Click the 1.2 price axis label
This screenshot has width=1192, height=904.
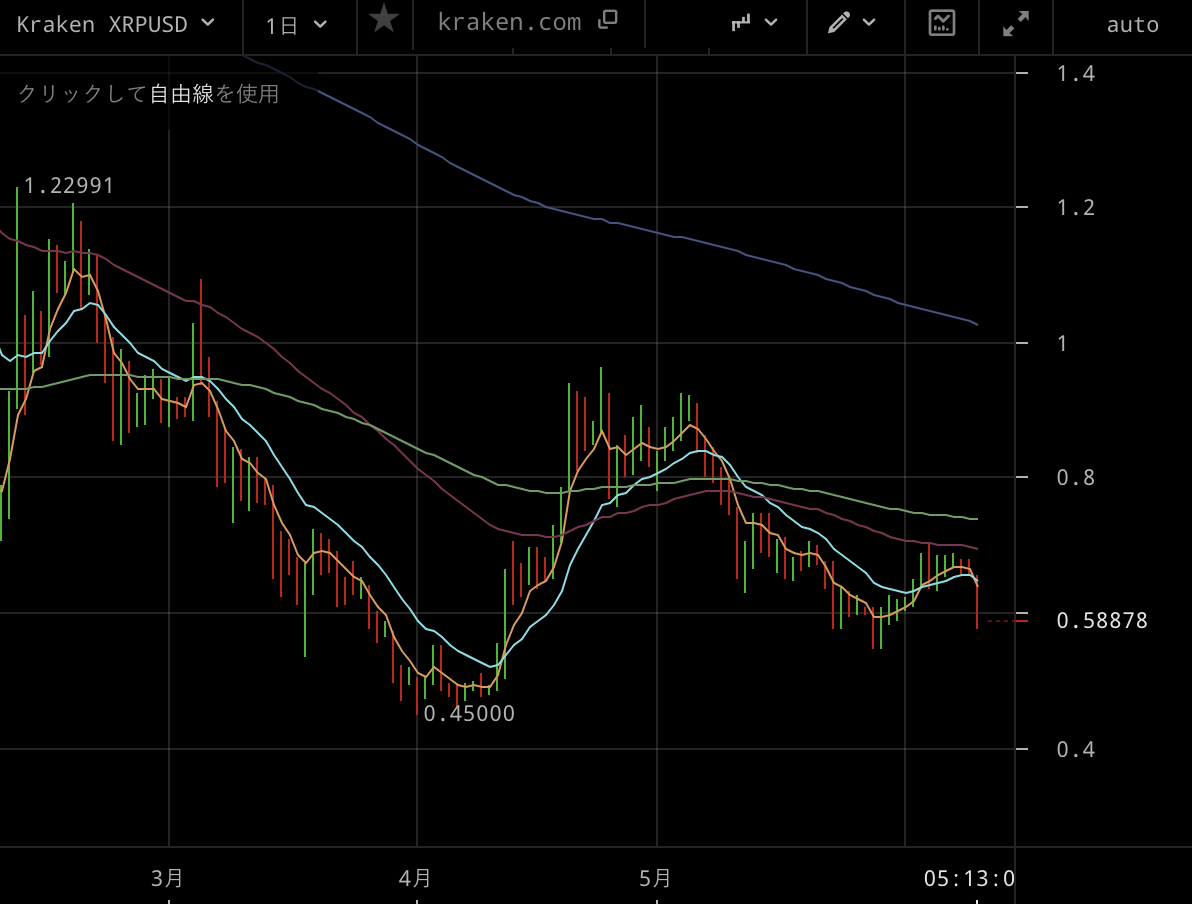click(1076, 207)
